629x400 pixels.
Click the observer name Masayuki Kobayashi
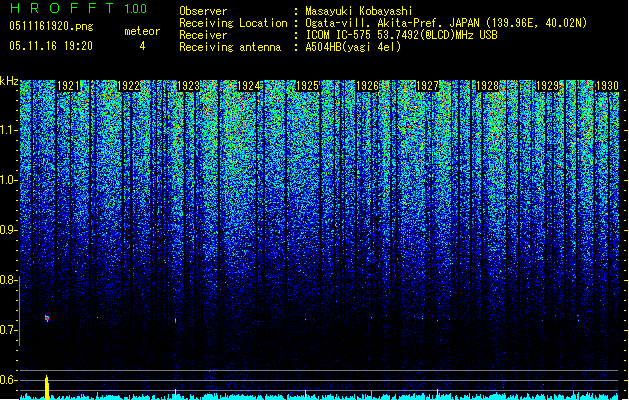coord(359,11)
